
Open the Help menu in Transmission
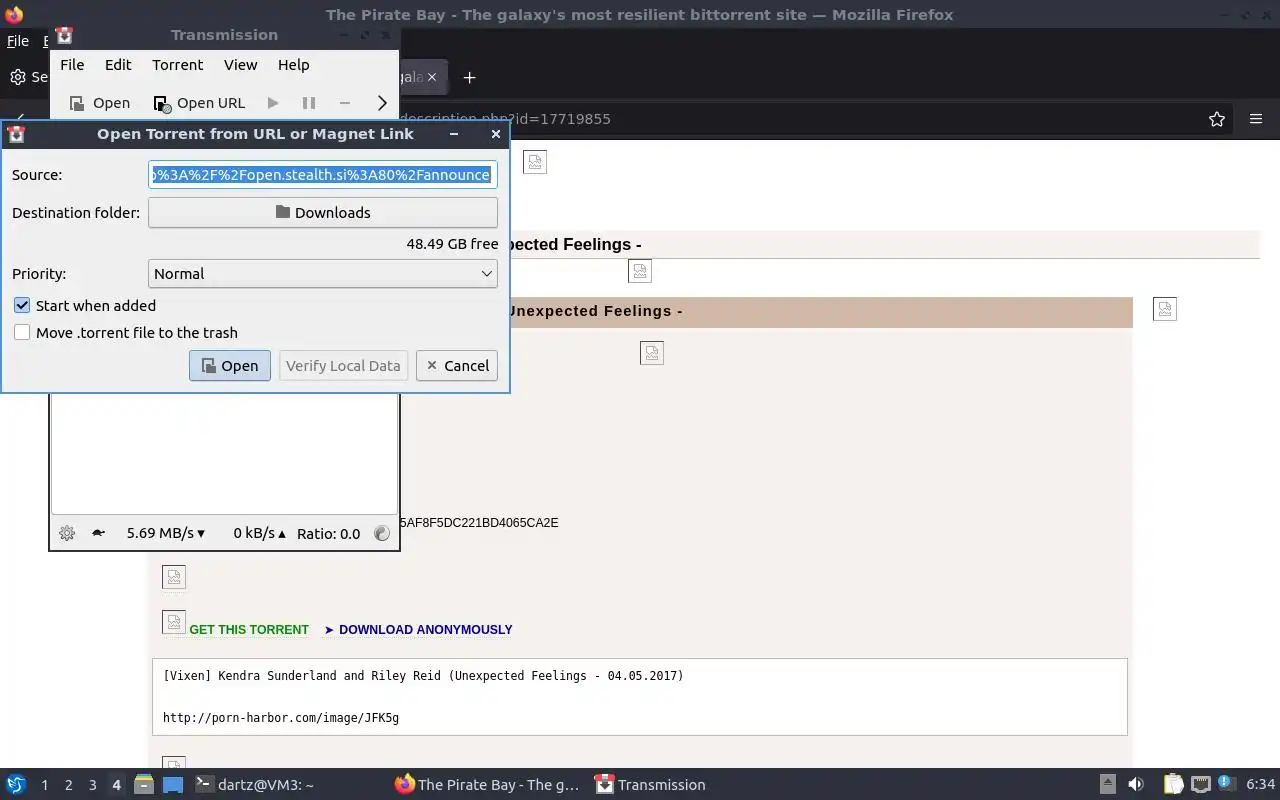point(293,64)
